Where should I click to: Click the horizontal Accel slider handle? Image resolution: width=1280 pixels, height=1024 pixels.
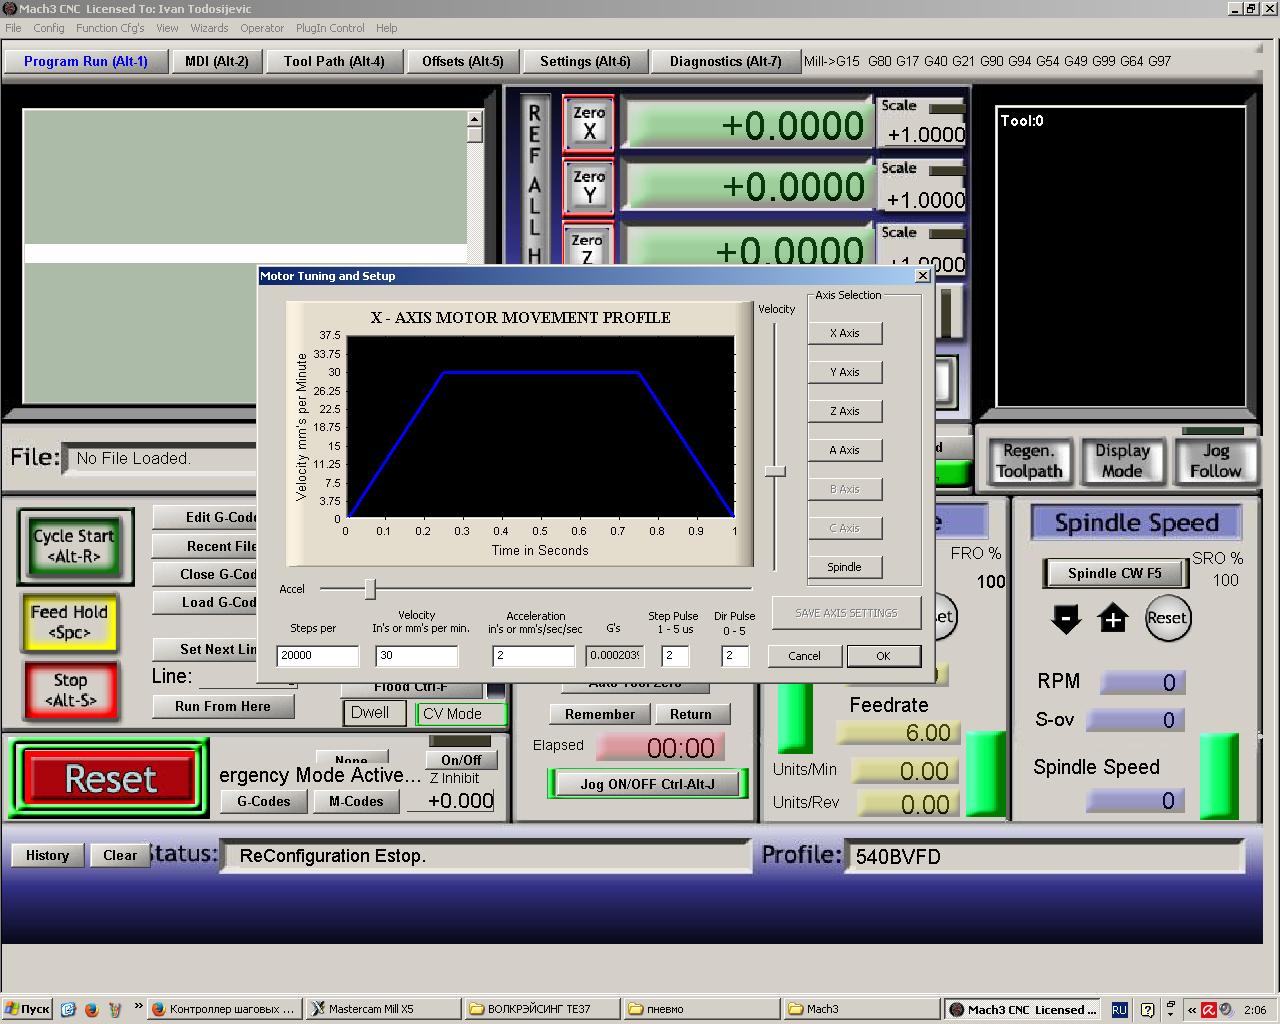click(x=370, y=589)
